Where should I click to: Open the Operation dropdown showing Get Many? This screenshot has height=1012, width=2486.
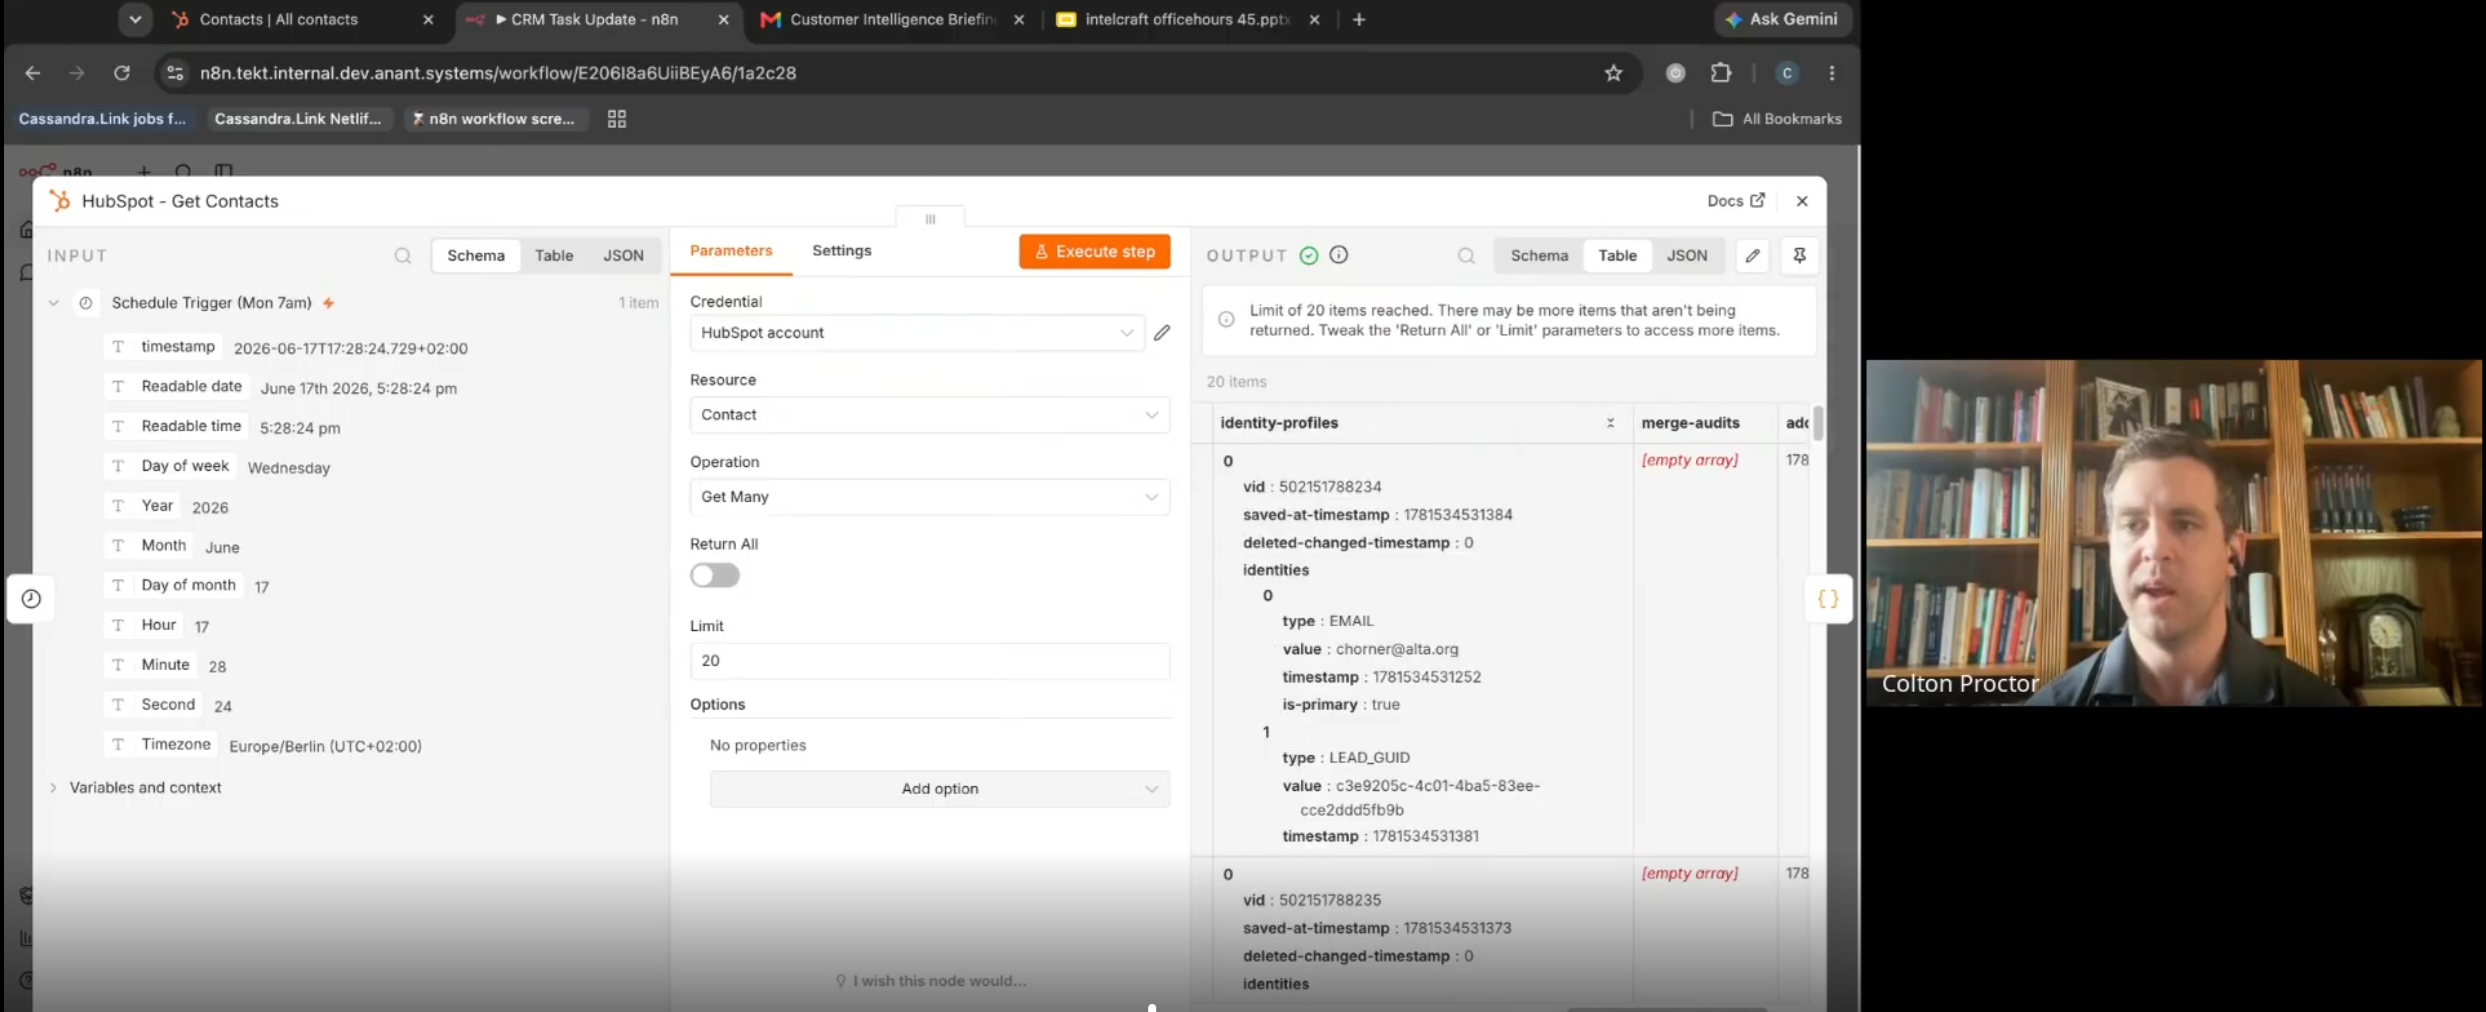point(930,497)
